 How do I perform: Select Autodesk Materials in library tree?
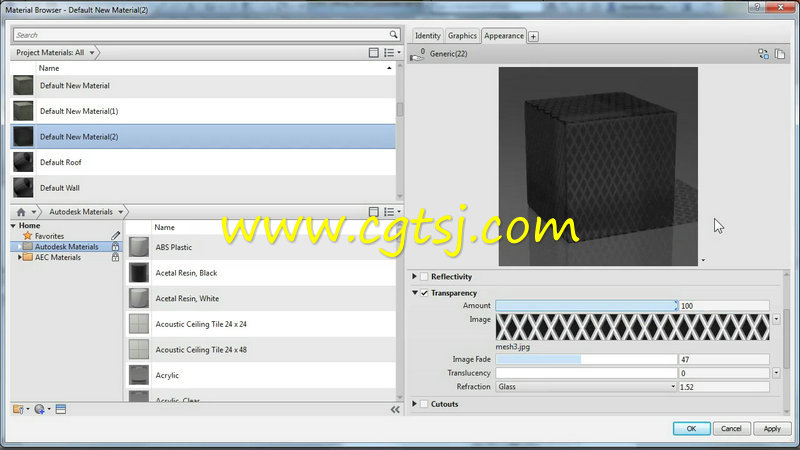(x=66, y=246)
